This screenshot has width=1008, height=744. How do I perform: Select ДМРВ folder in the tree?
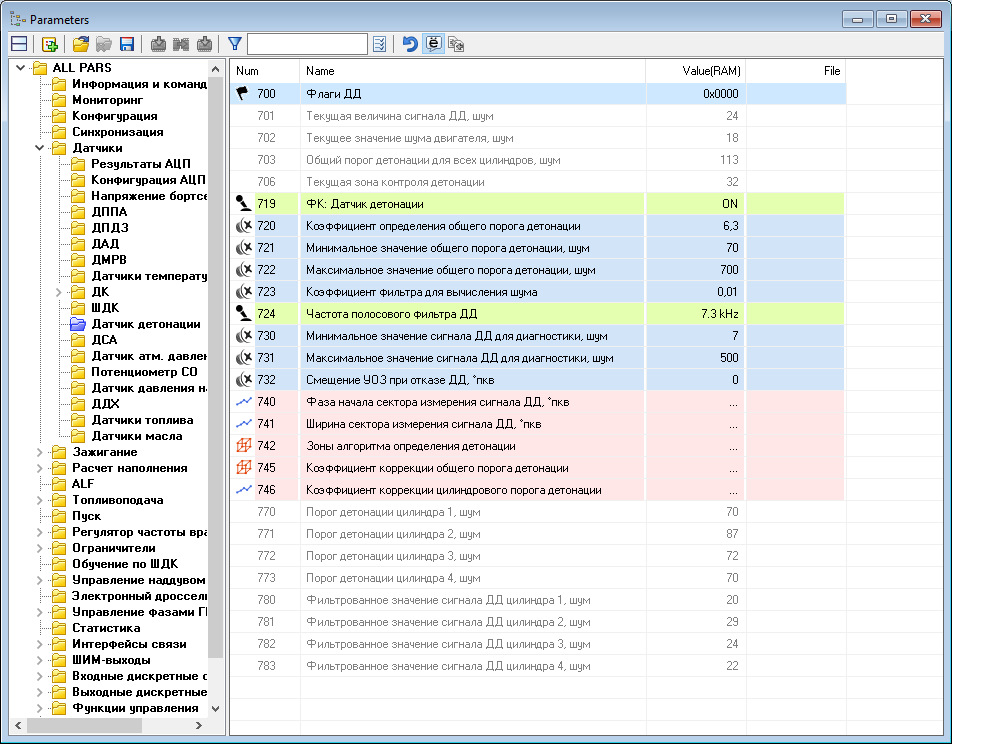coord(108,260)
